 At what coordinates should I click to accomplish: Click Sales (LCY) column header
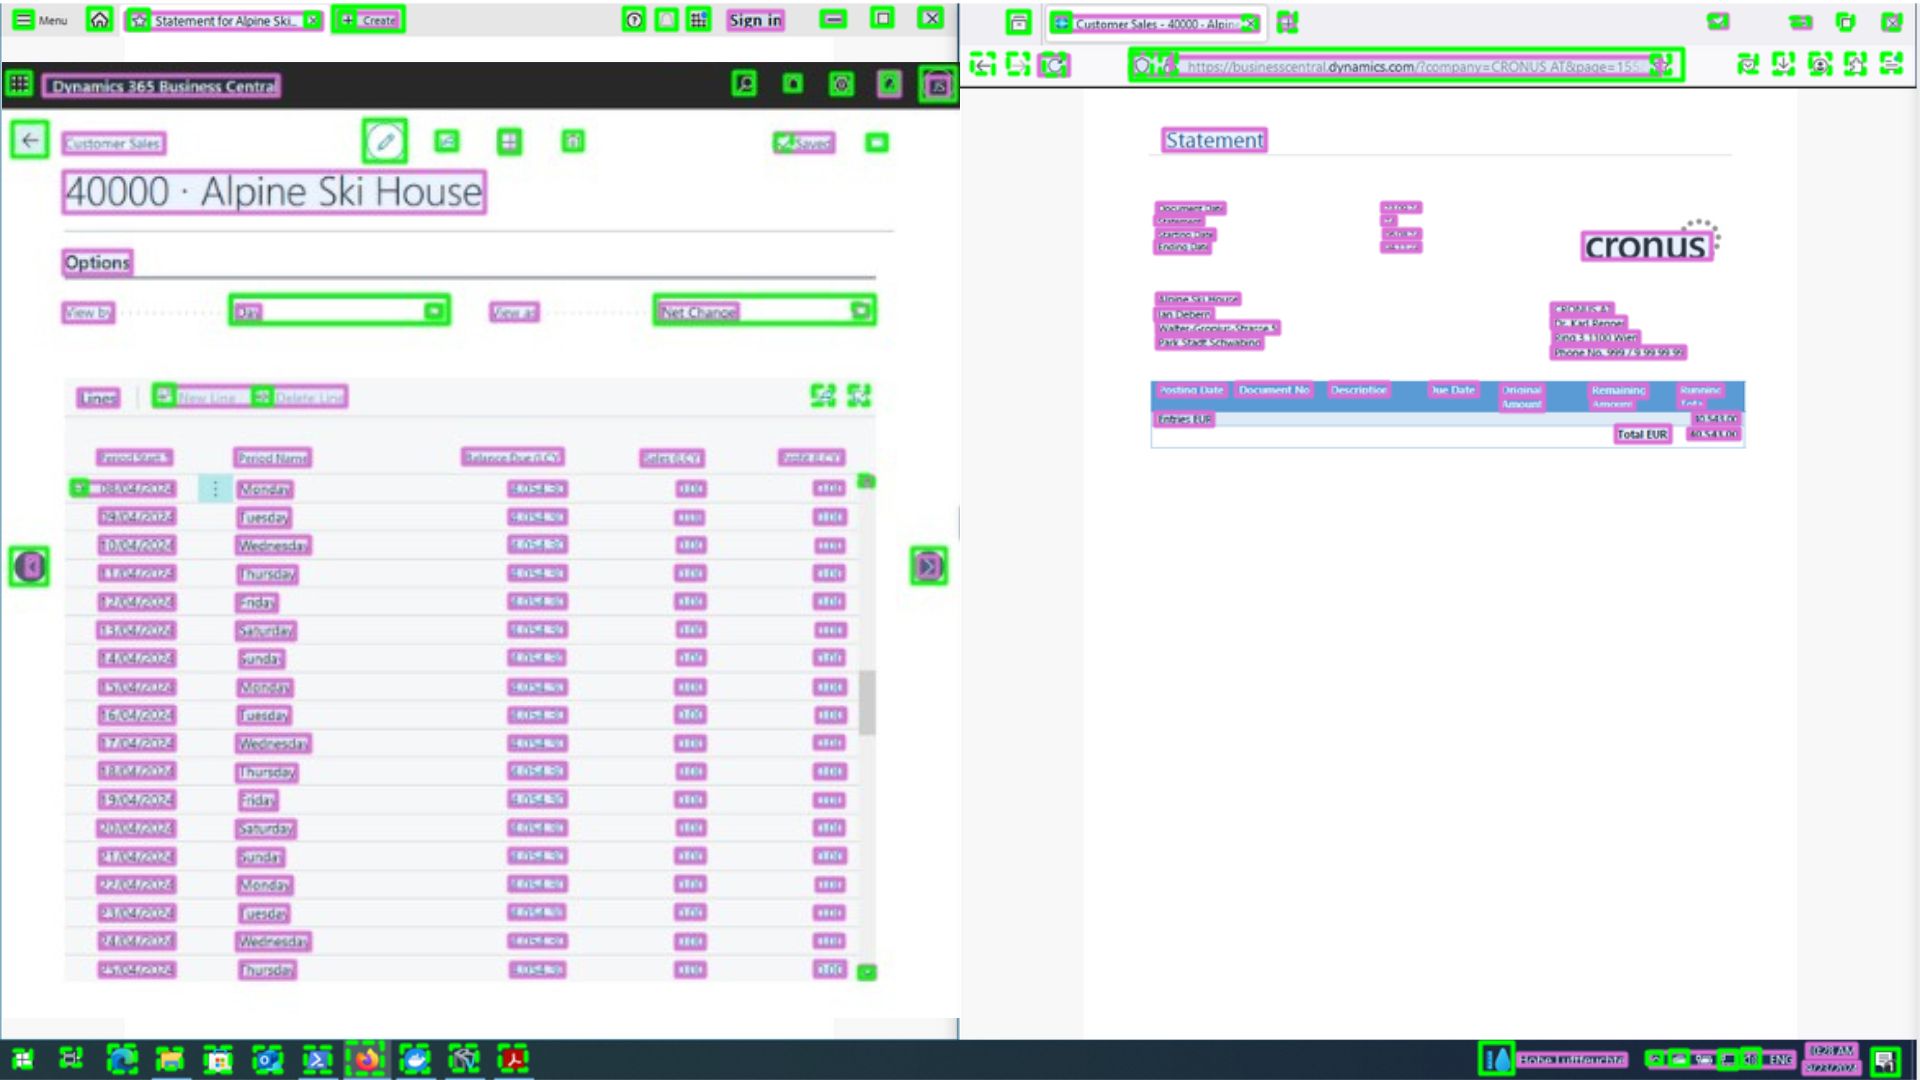click(672, 458)
